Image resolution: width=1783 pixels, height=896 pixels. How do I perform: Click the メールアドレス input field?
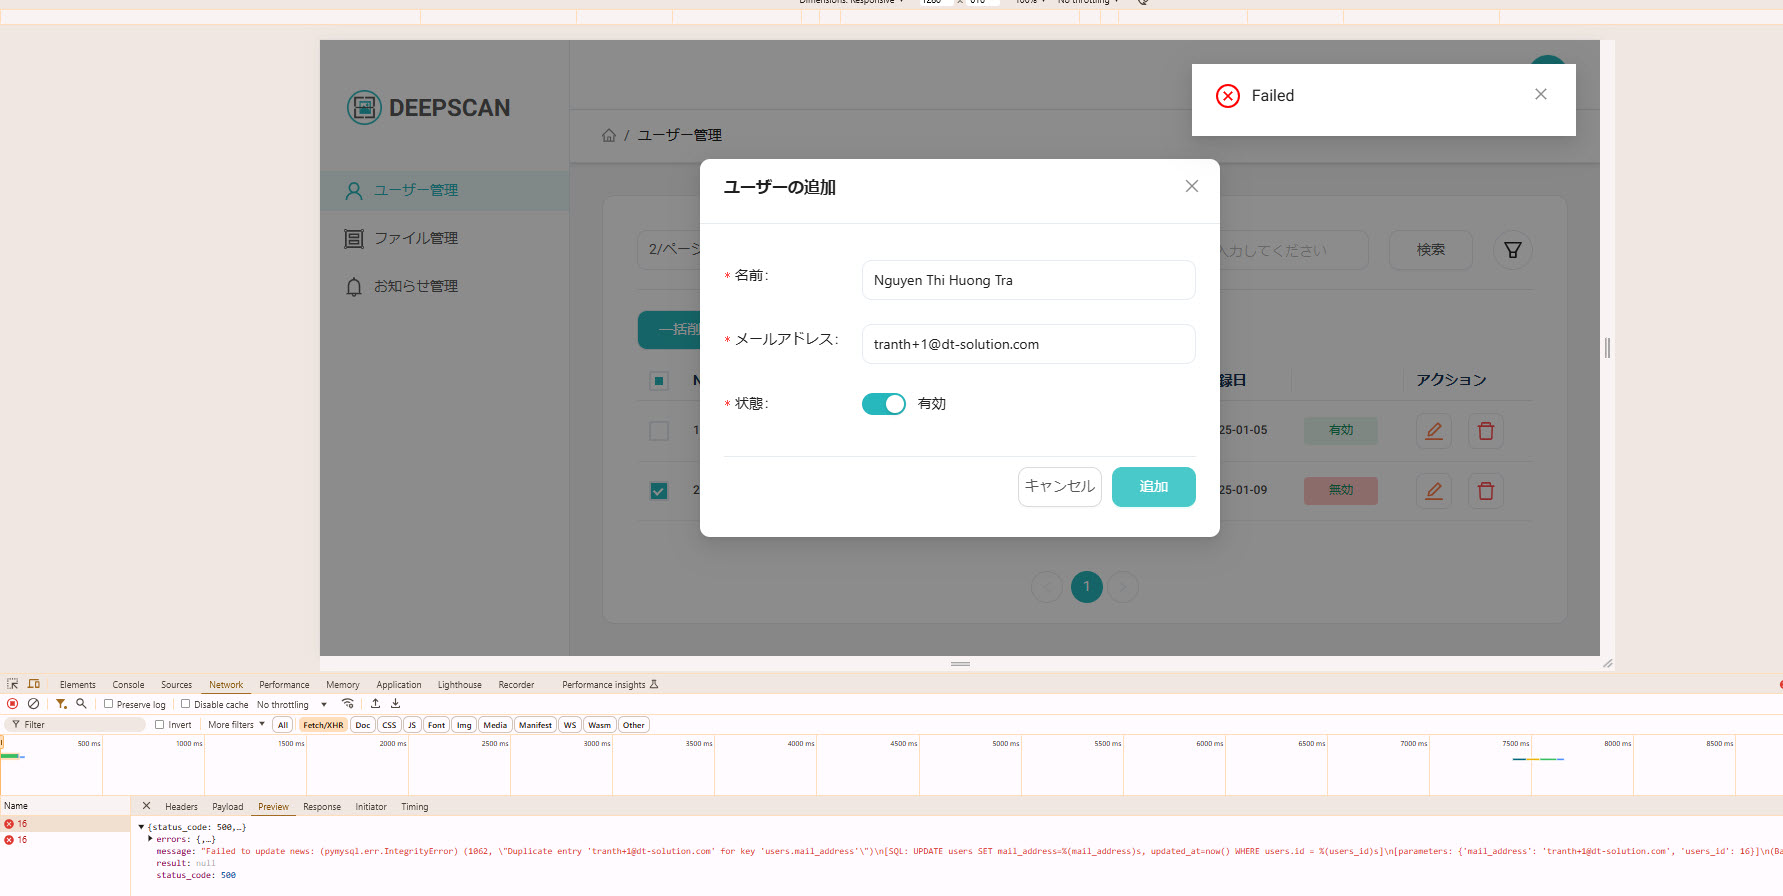(x=1028, y=344)
